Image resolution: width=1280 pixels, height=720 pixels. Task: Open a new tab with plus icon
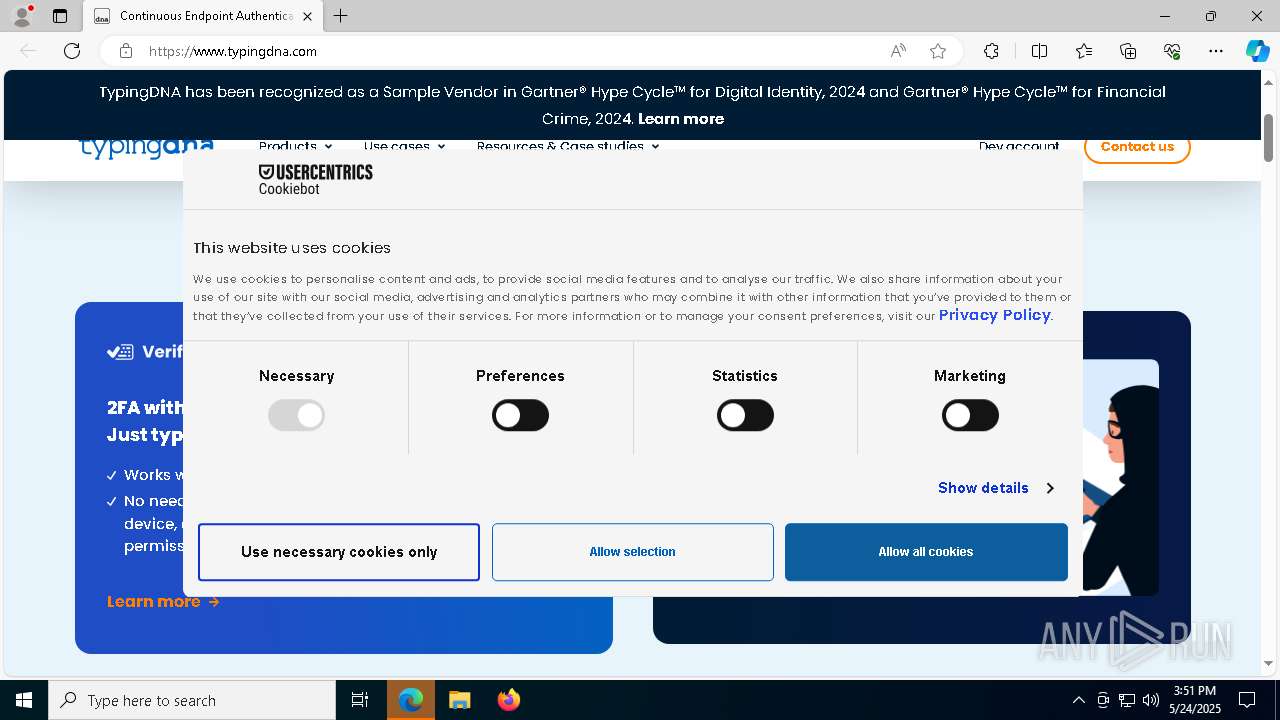(x=341, y=16)
